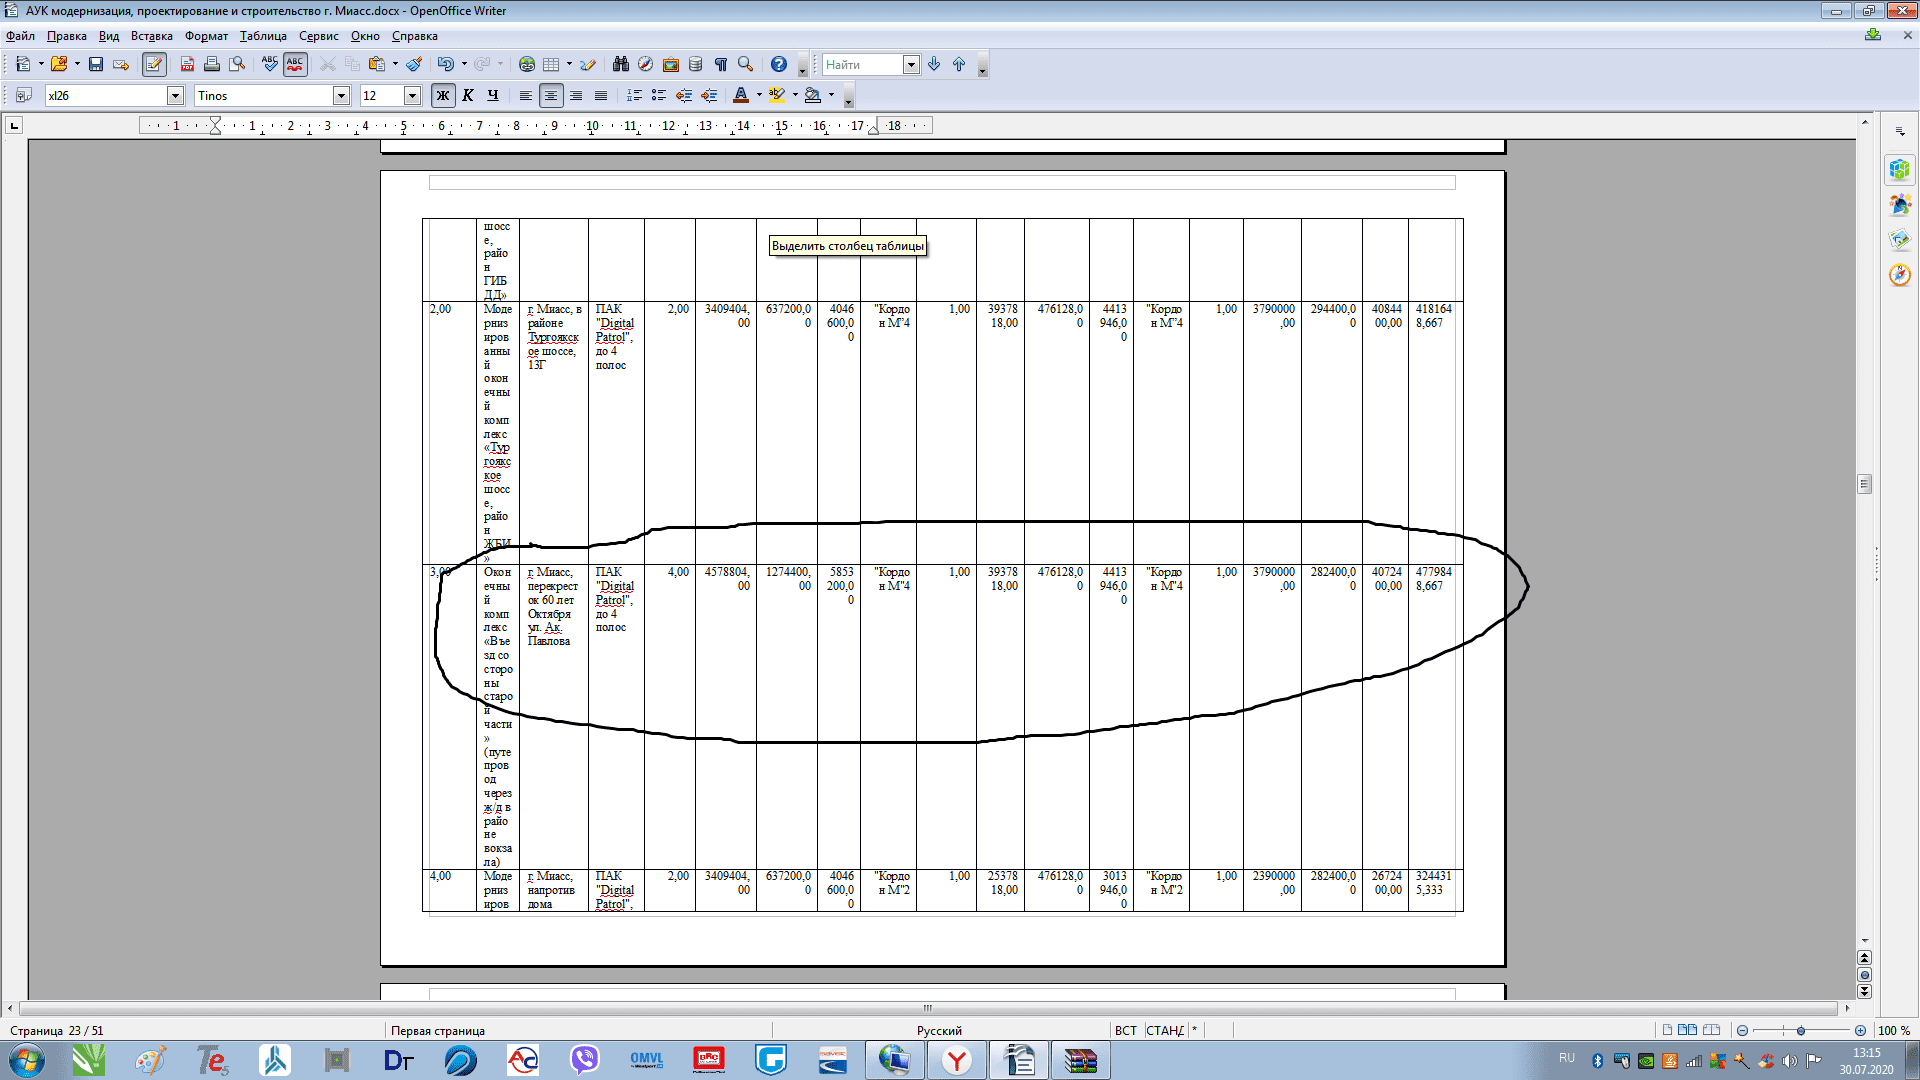Open the Сервис menu
Screen dimensions: 1920x1080
[318, 36]
